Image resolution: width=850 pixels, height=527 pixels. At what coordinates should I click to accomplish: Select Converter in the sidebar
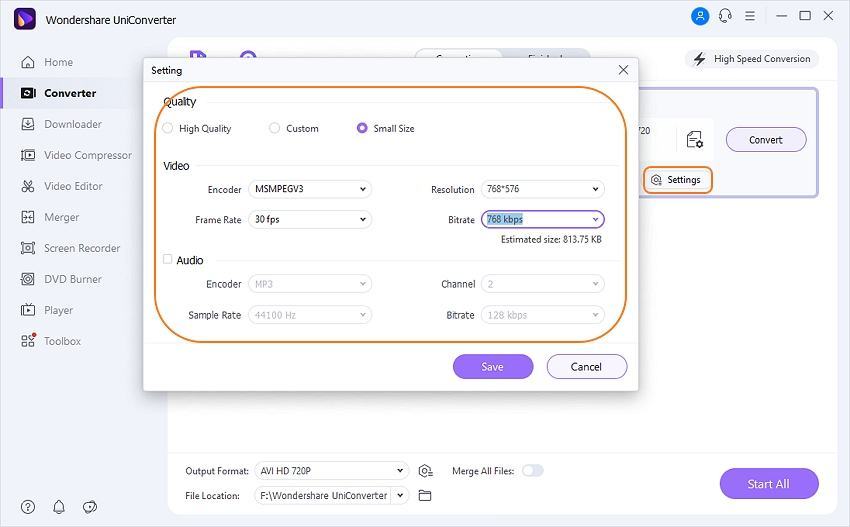click(x=70, y=93)
